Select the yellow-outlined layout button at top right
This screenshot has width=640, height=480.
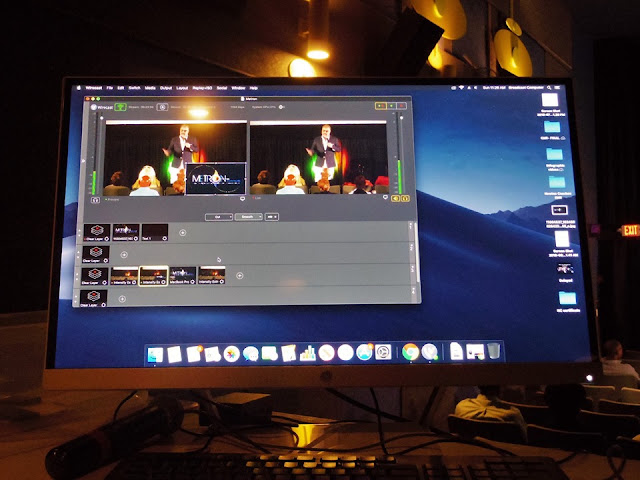[380, 106]
